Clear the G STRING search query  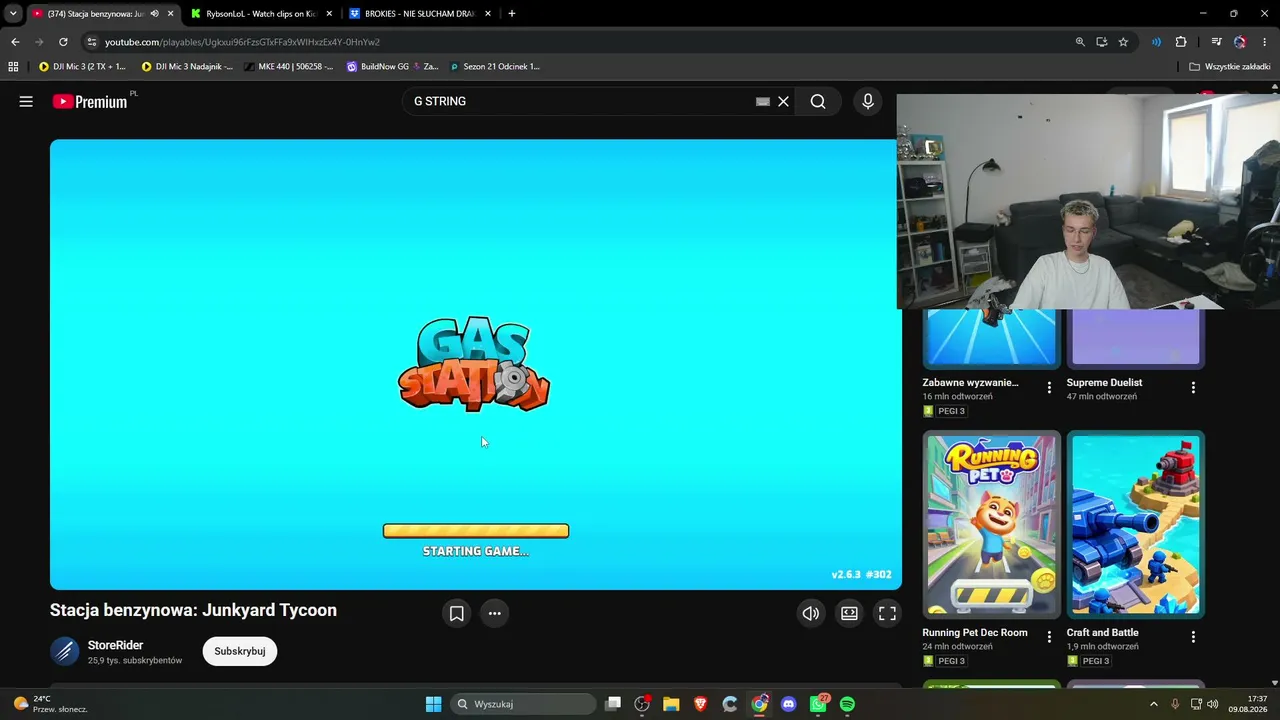[x=784, y=101]
